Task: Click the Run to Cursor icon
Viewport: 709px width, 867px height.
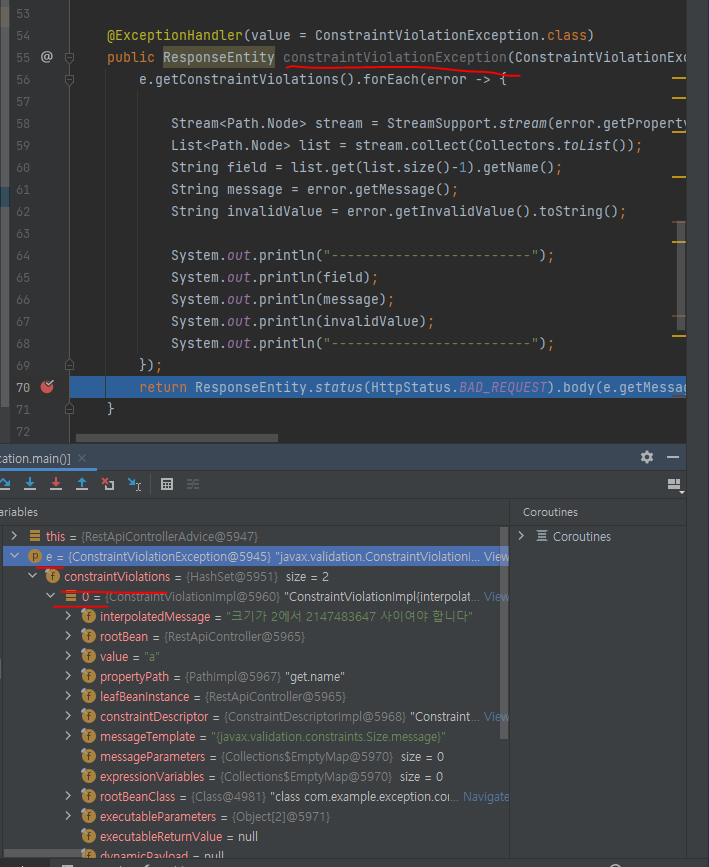Action: [x=134, y=484]
